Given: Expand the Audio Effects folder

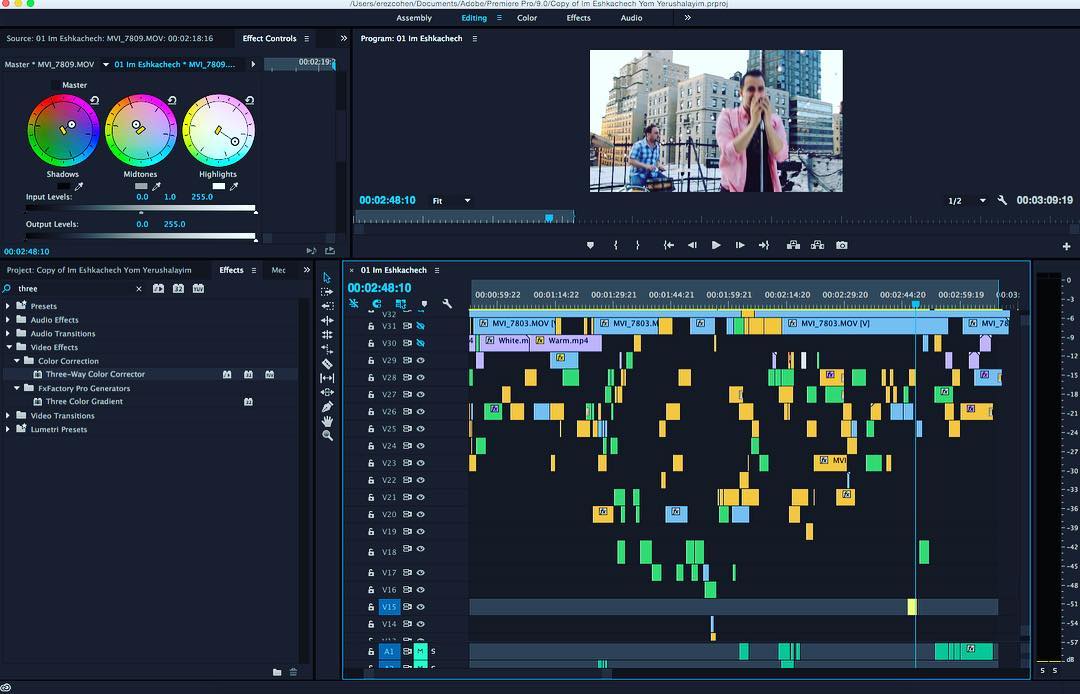Looking at the screenshot, I should [8, 320].
